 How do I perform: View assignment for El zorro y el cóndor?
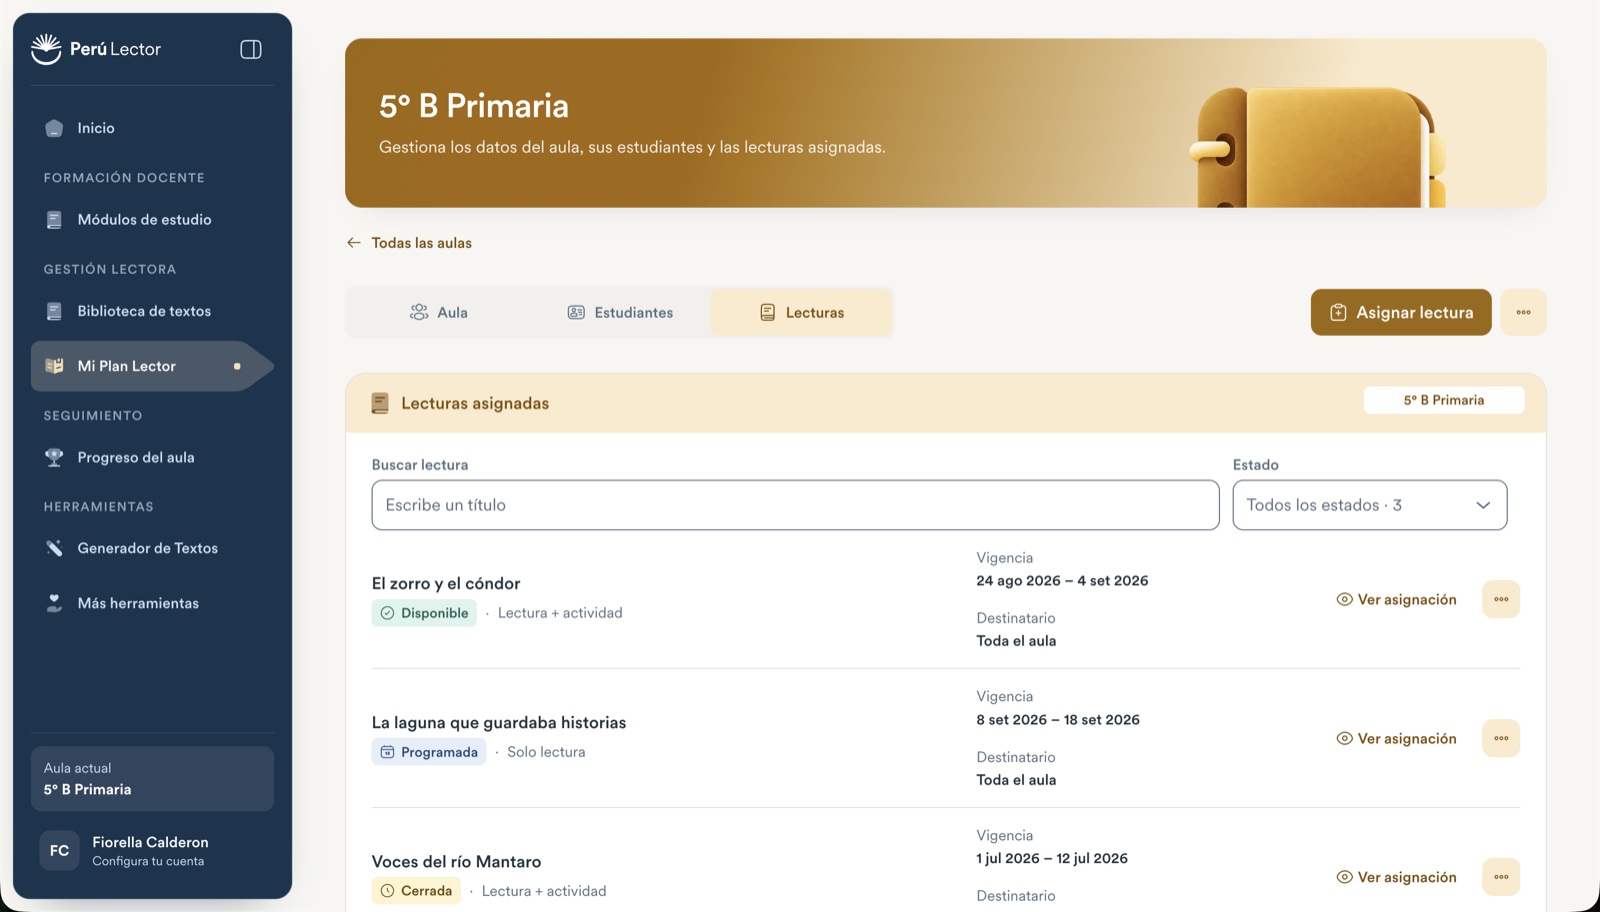(x=1396, y=599)
